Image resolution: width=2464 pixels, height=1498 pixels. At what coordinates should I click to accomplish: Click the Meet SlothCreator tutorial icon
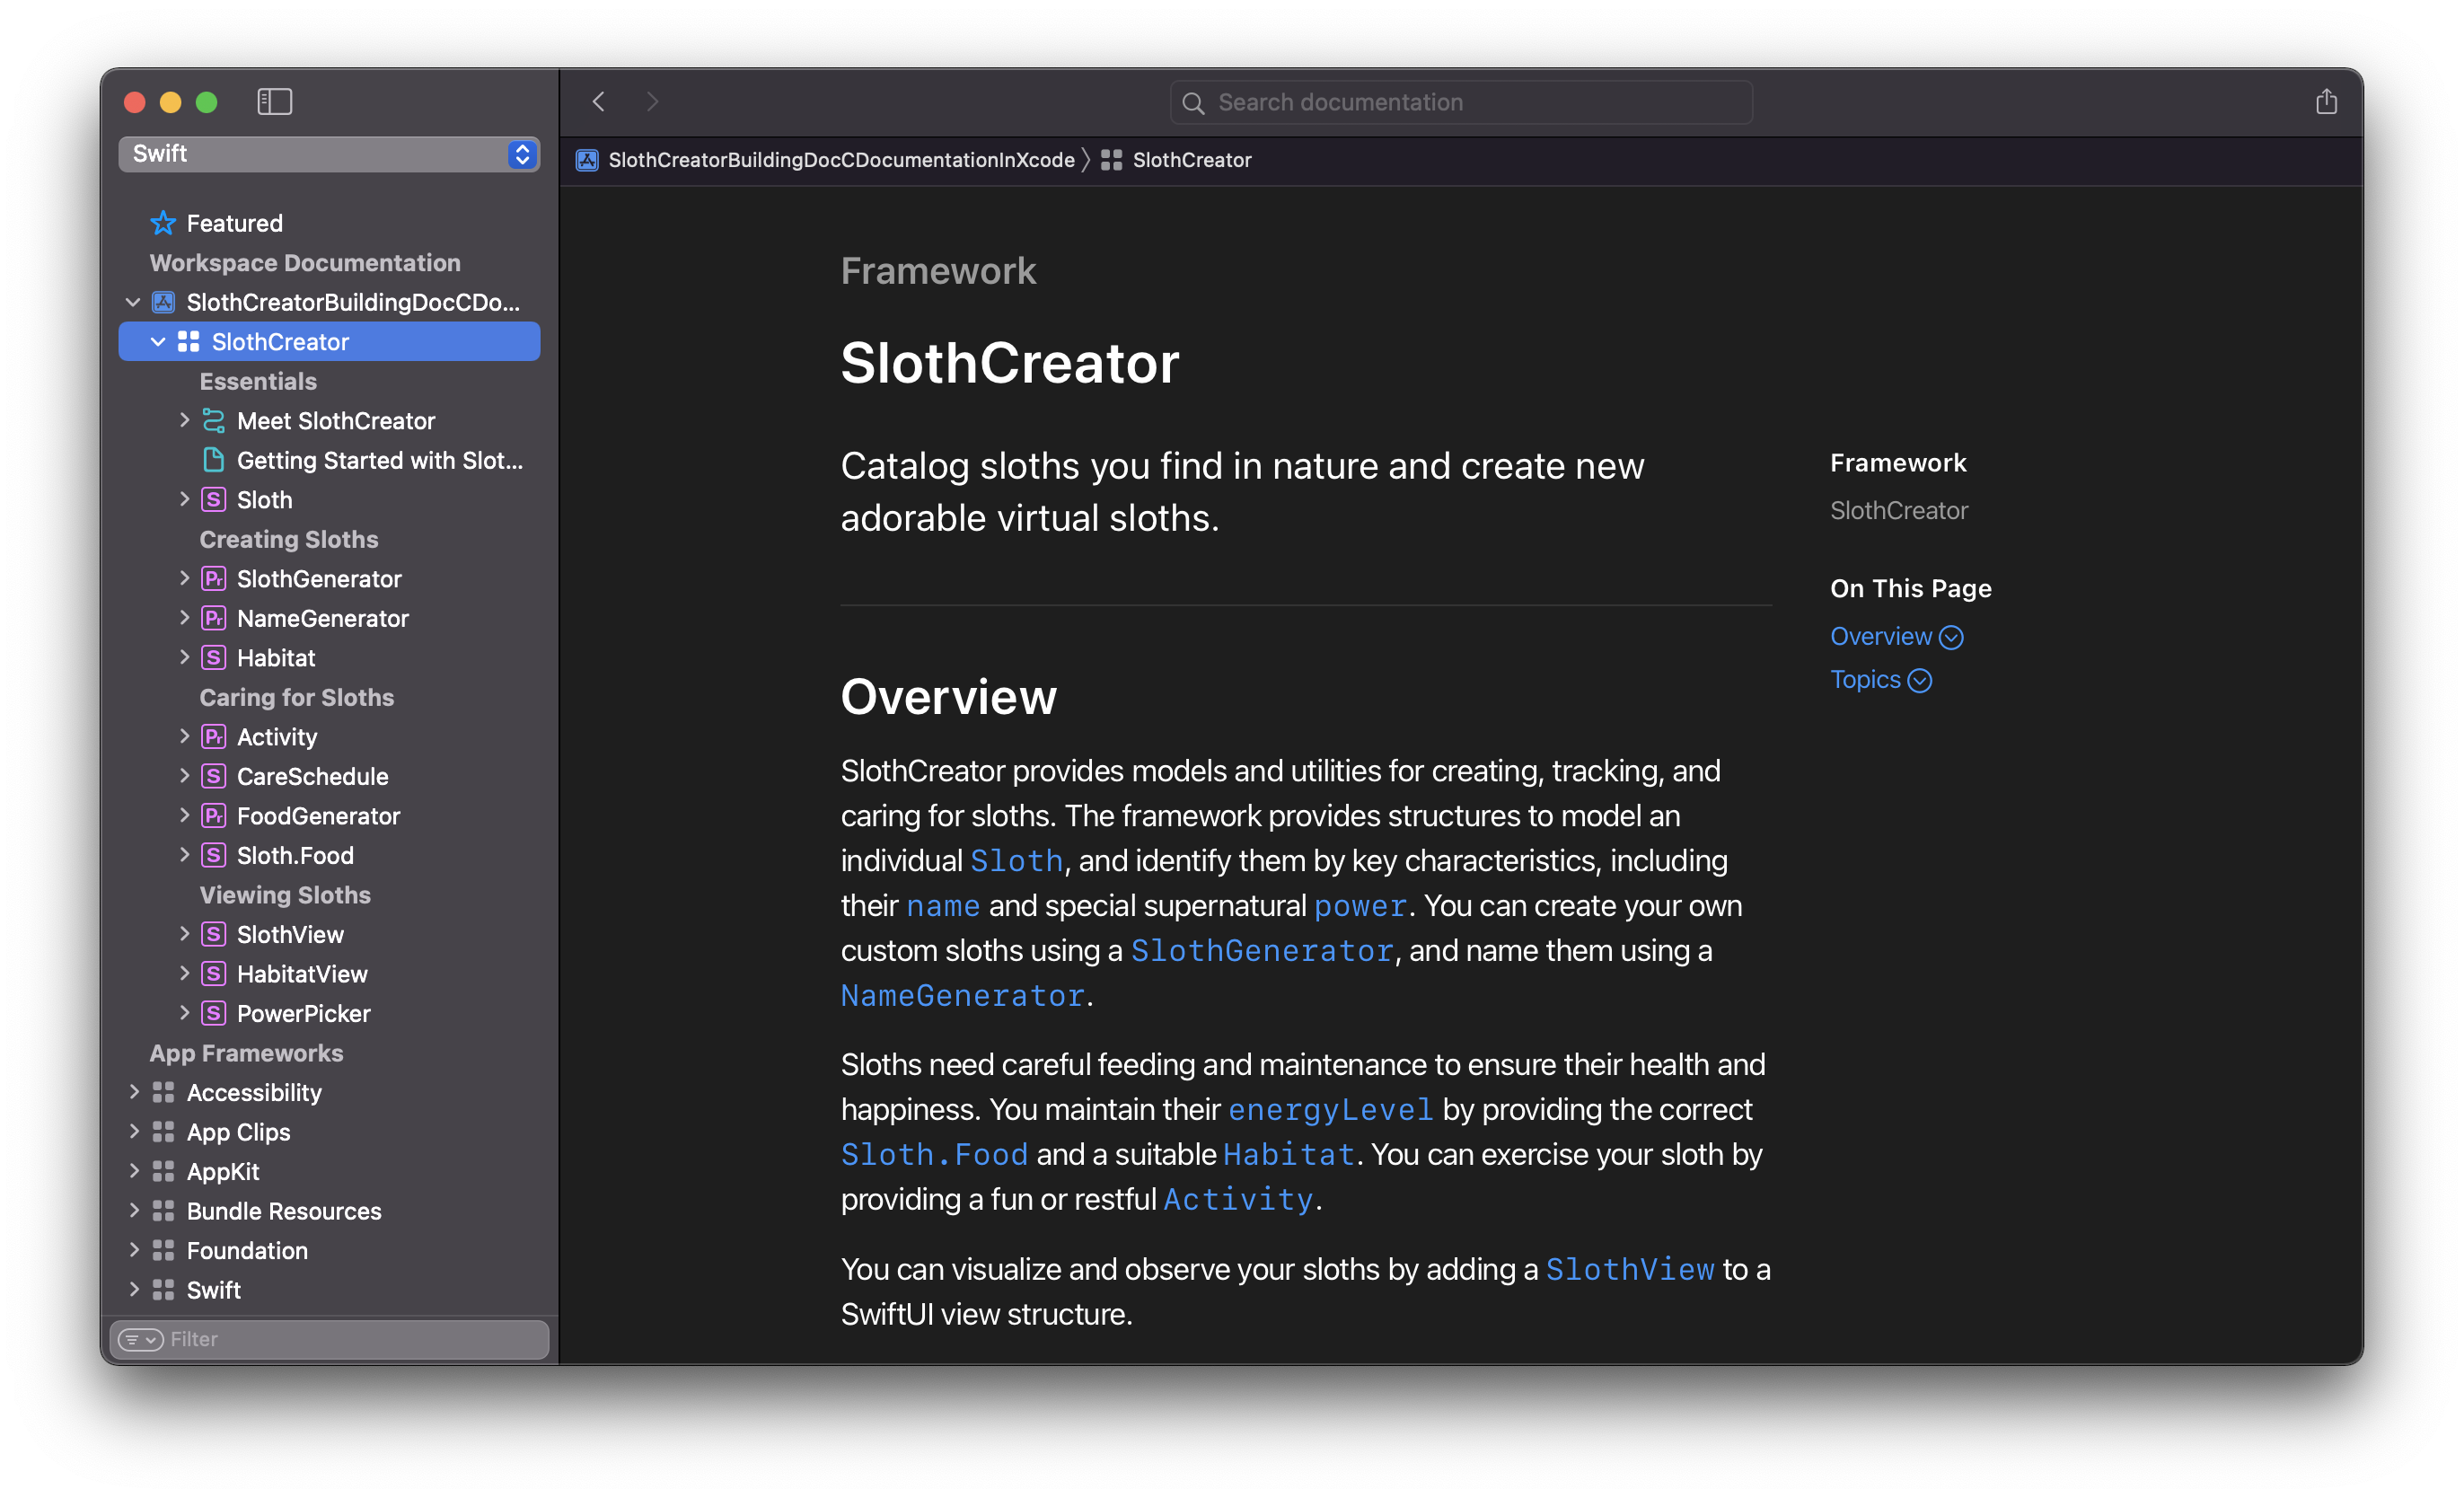click(214, 421)
